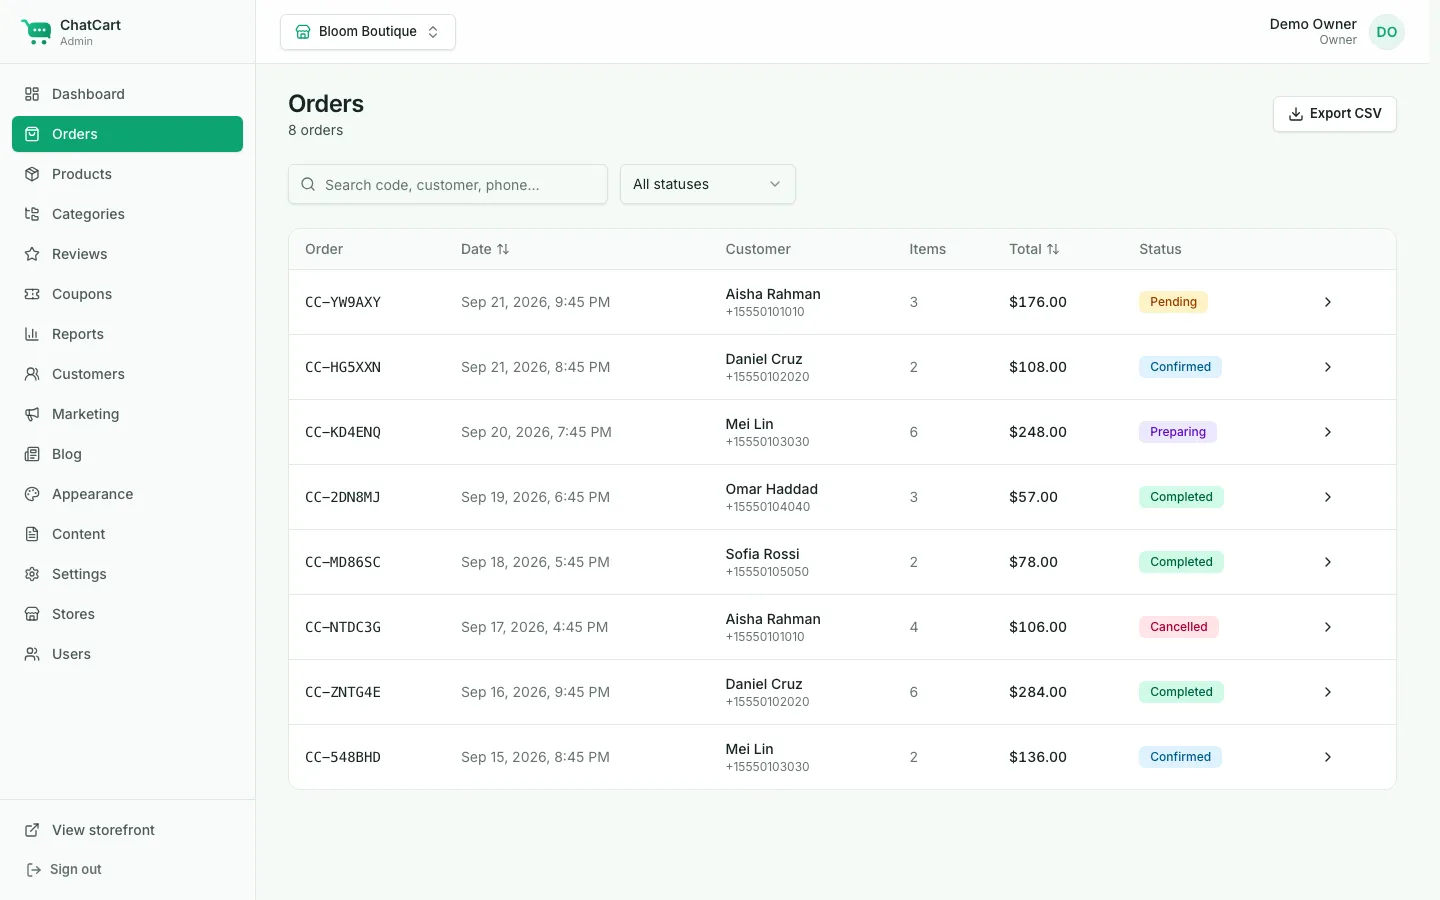
Task: Click the Marketing megaphone icon
Action: (x=32, y=414)
